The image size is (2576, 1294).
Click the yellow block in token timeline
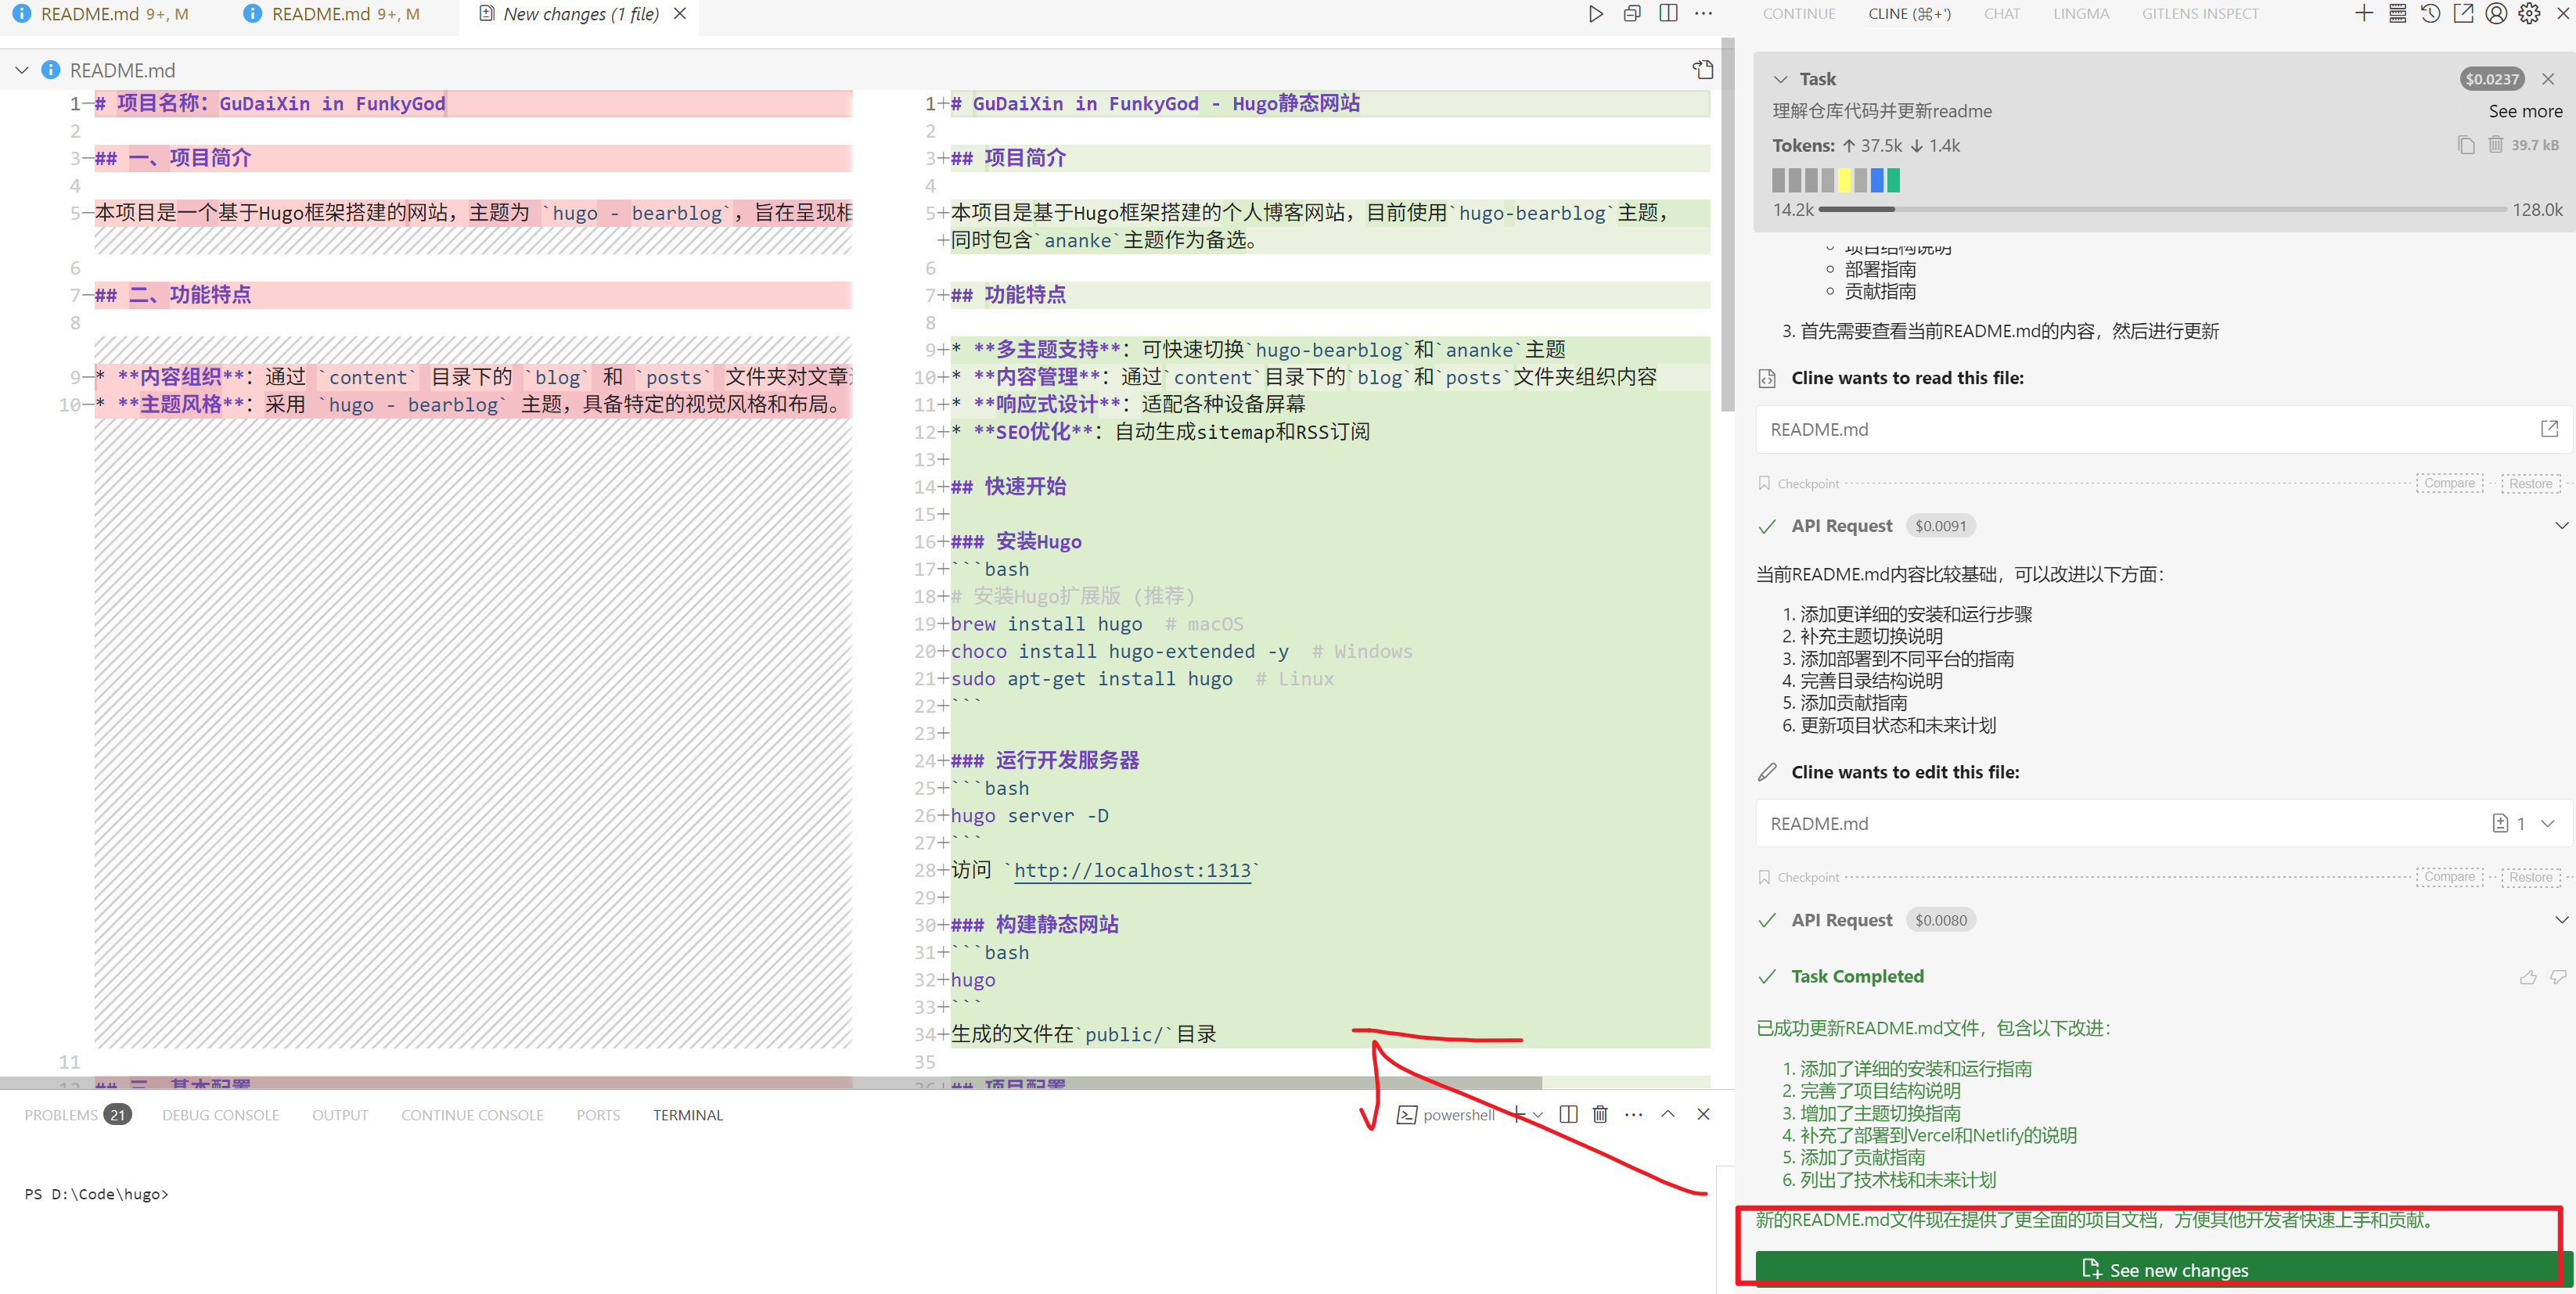pos(1844,180)
